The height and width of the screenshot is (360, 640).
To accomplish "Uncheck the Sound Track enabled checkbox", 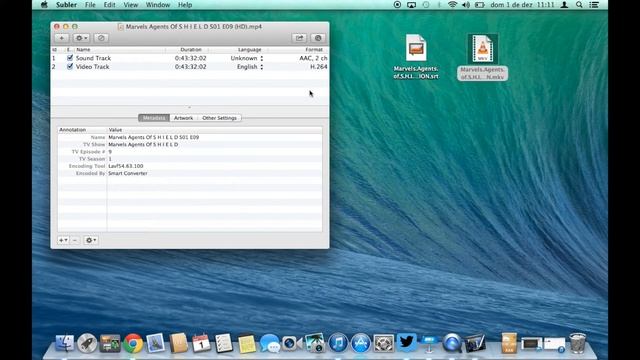I will (x=70, y=58).
